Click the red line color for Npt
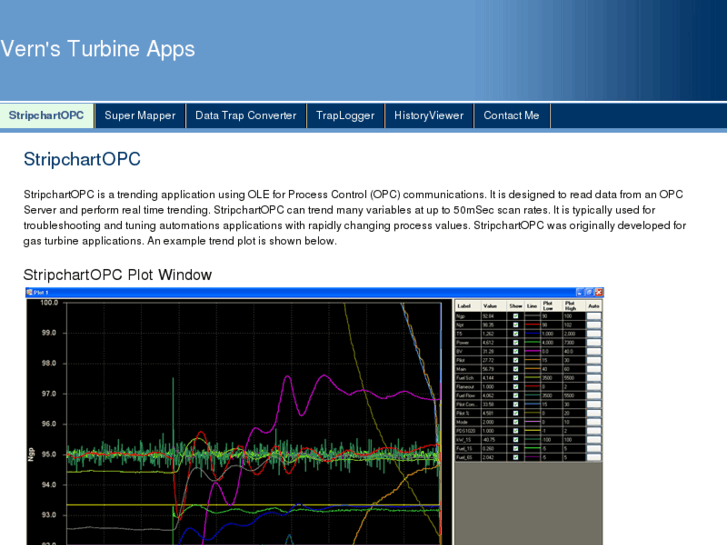The image size is (727, 545). click(532, 325)
